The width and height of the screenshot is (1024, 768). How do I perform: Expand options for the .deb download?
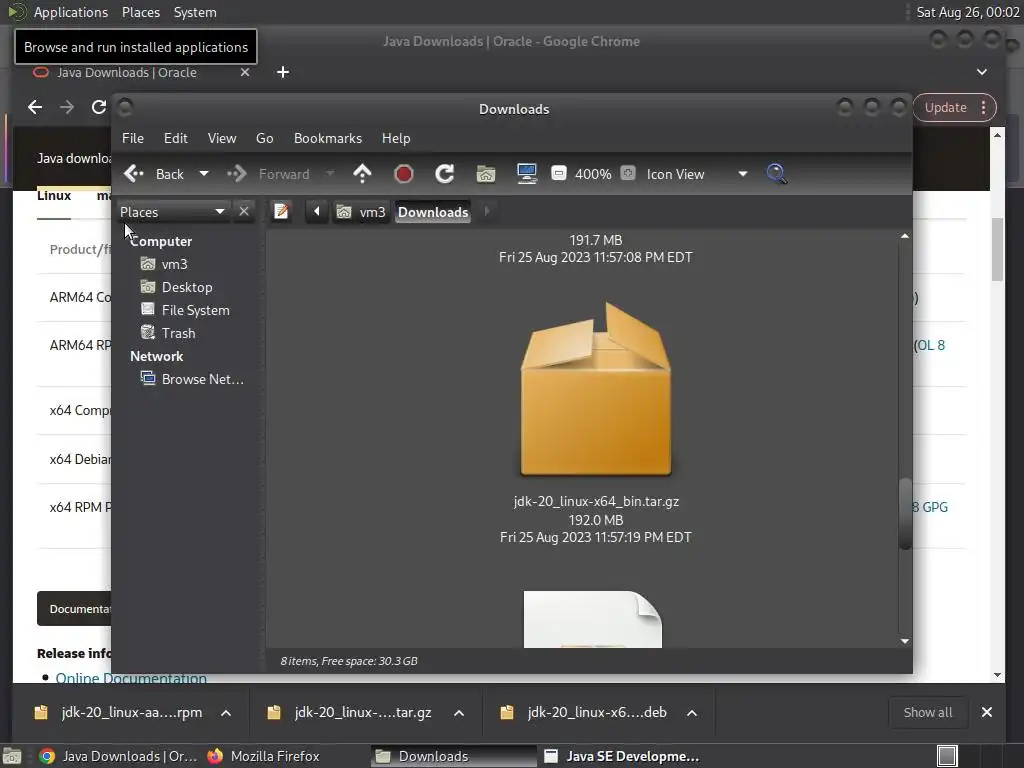[x=692, y=712]
